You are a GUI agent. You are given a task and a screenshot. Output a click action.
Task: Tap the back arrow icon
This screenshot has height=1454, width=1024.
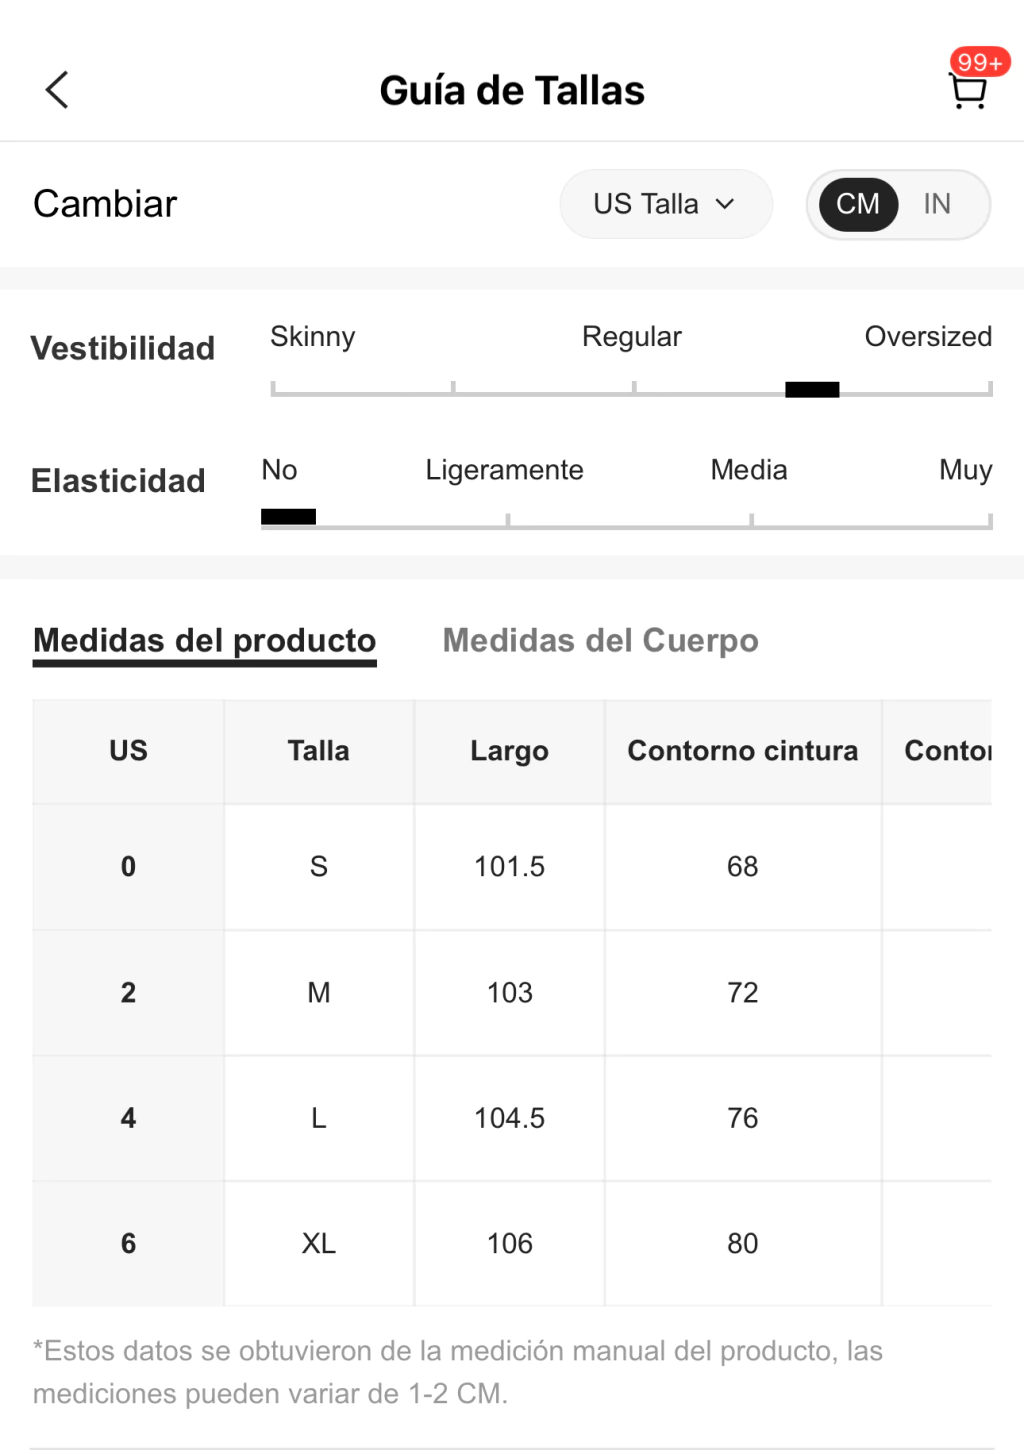57,90
